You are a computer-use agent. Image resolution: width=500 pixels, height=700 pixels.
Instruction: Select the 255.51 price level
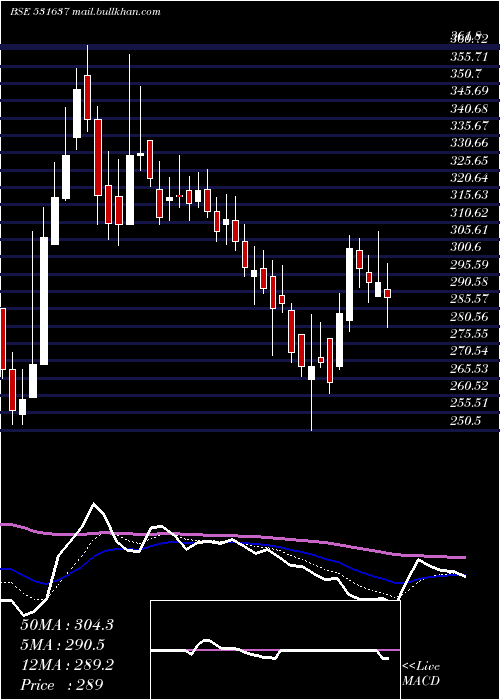[x=468, y=403]
